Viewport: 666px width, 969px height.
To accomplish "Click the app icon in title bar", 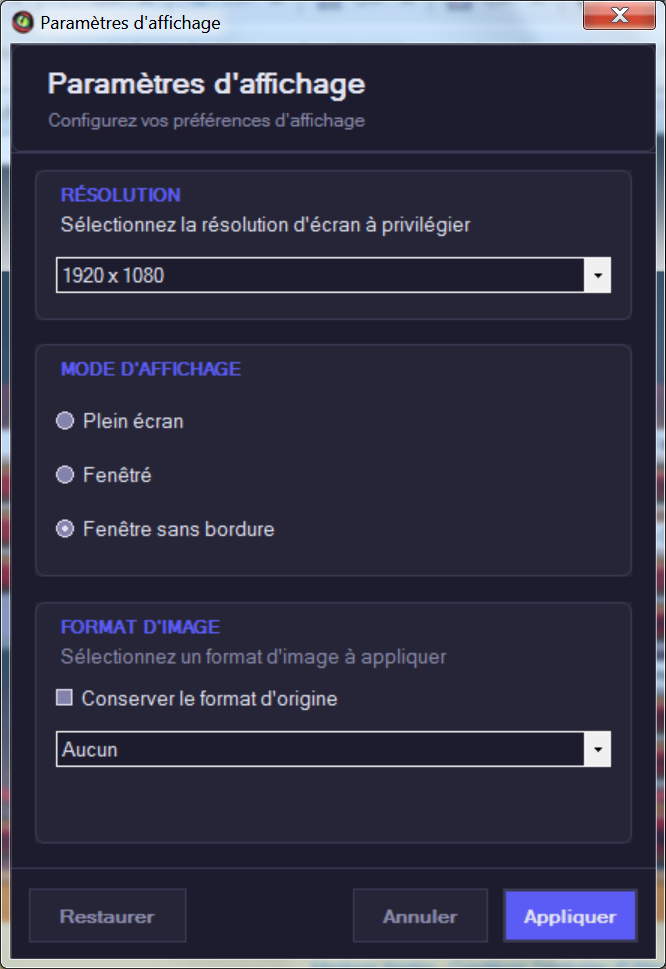I will click(x=23, y=22).
